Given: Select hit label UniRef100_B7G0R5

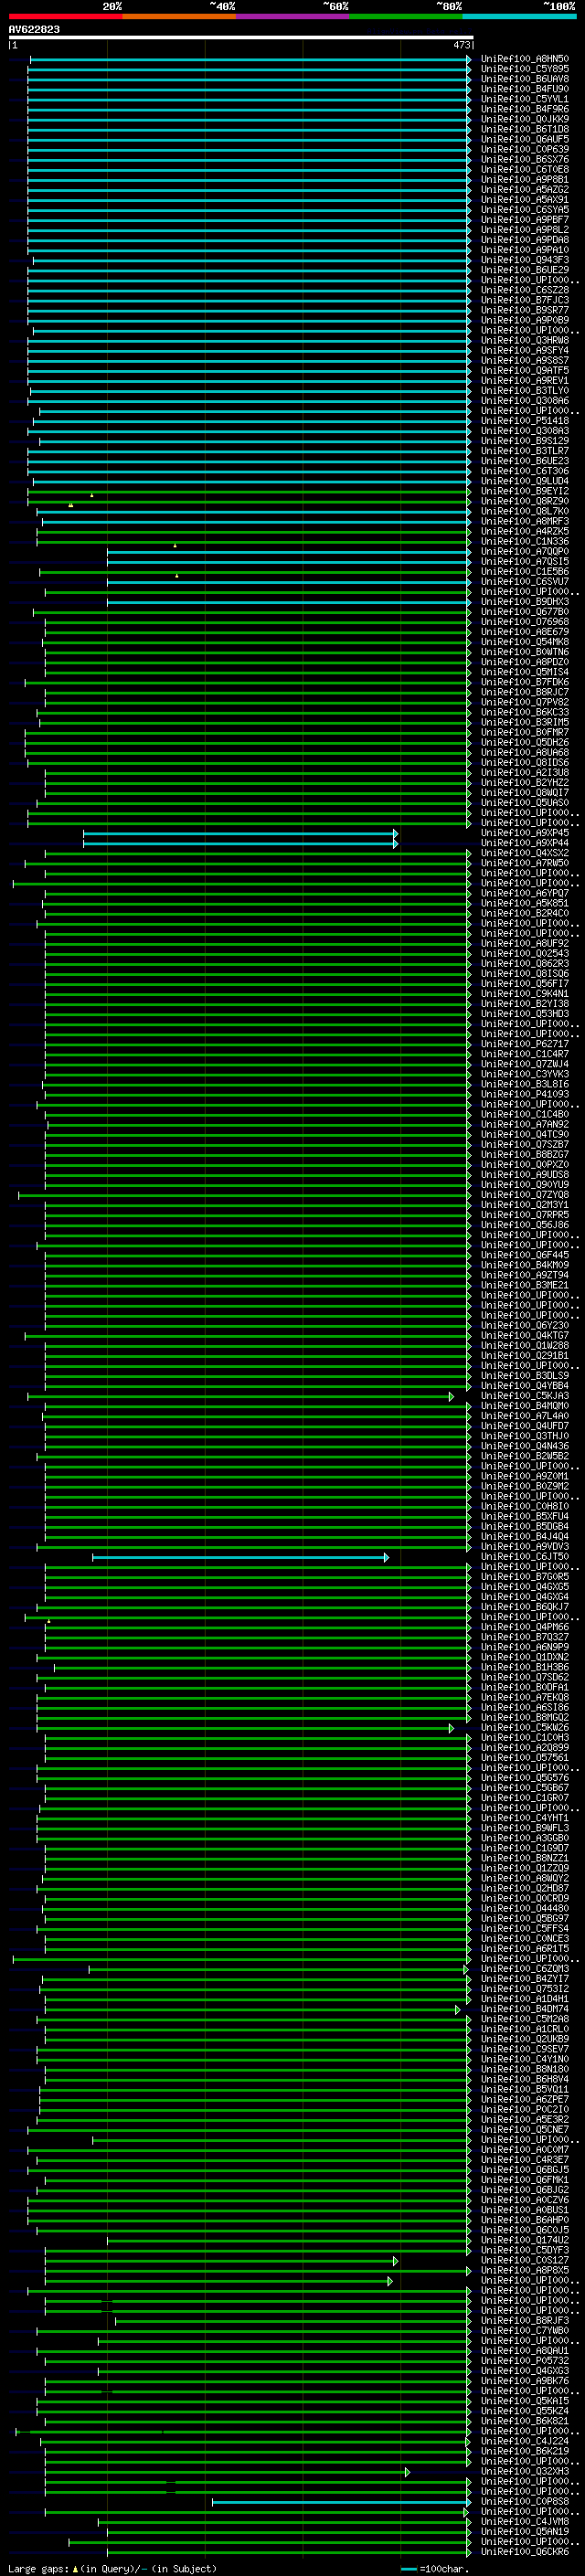Looking at the screenshot, I should point(524,1577).
